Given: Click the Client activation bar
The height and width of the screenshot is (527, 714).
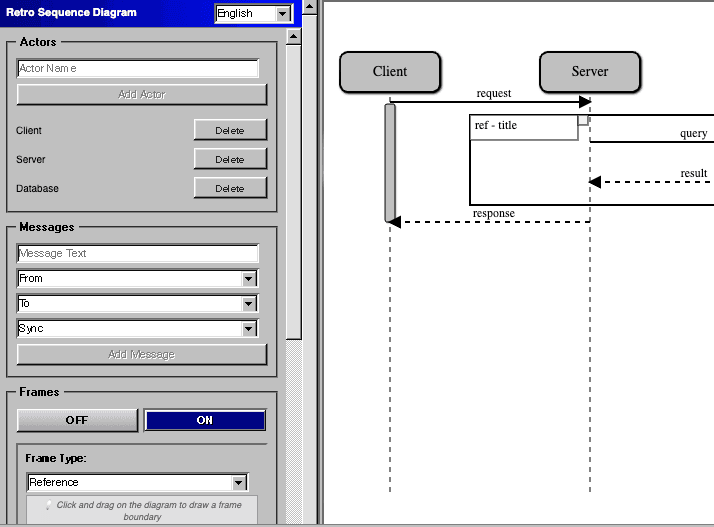Looking at the screenshot, I should point(390,163).
